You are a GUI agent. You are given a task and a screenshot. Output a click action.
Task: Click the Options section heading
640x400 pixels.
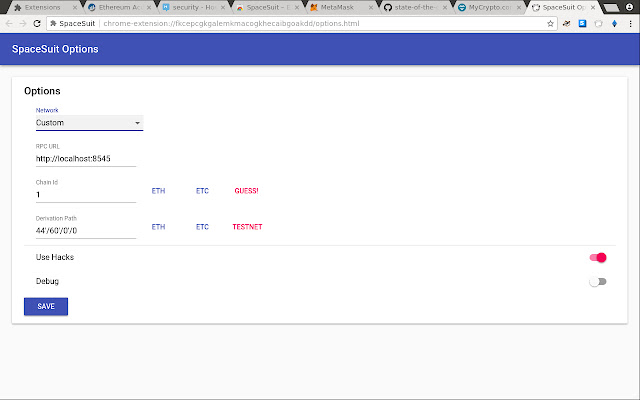pos(42,91)
